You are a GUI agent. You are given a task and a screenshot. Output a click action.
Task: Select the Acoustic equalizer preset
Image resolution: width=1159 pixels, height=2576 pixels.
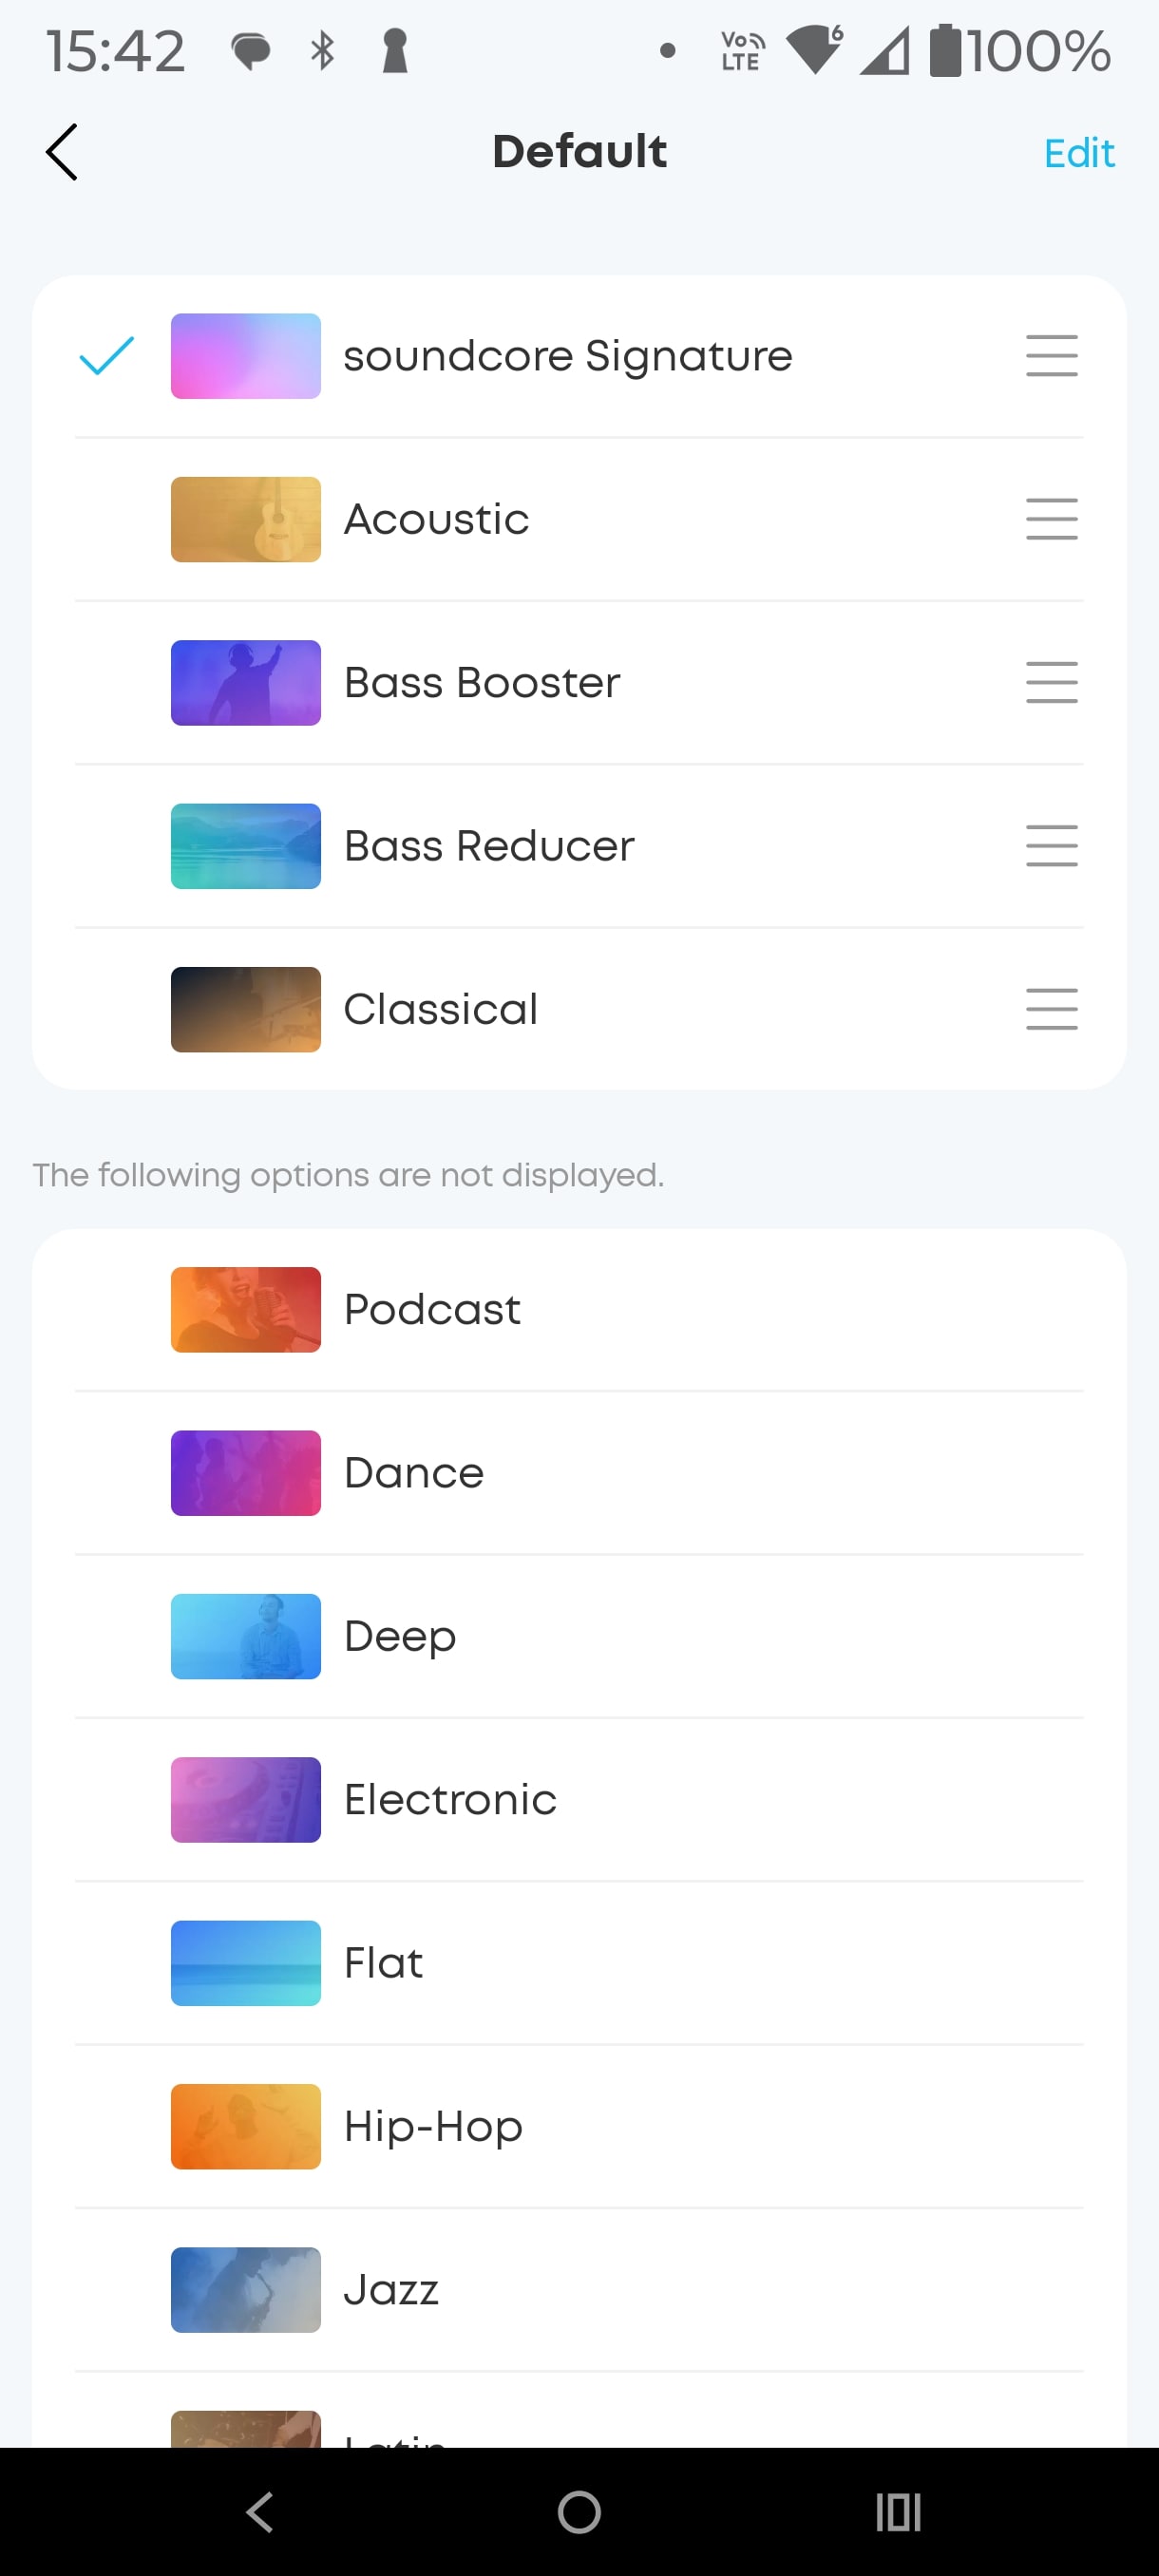tap(436, 519)
